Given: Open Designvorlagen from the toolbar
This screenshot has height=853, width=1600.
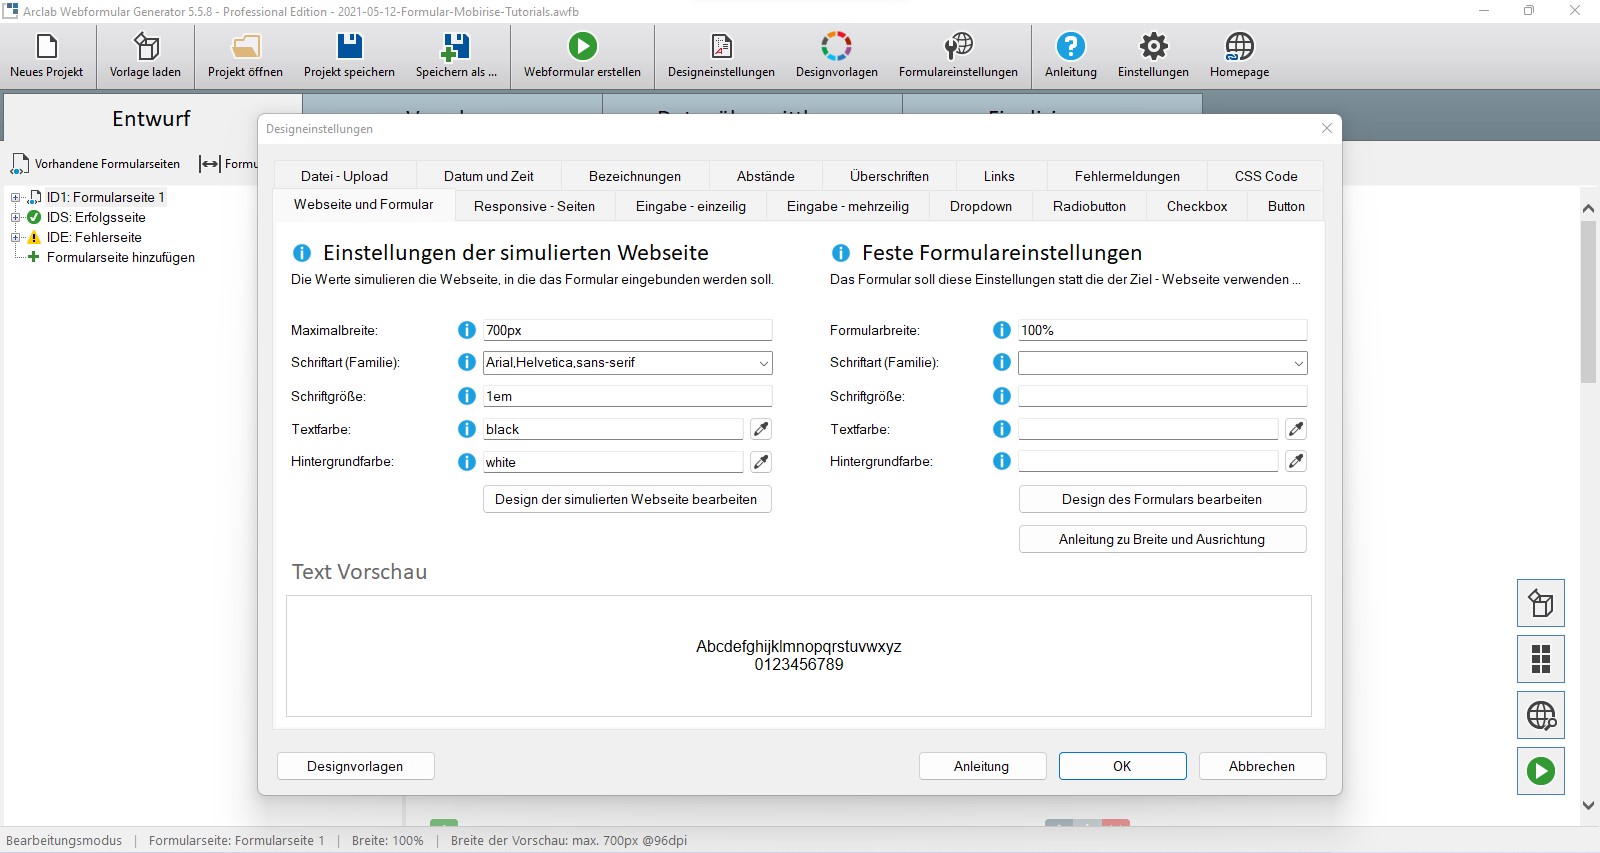Looking at the screenshot, I should [x=836, y=46].
